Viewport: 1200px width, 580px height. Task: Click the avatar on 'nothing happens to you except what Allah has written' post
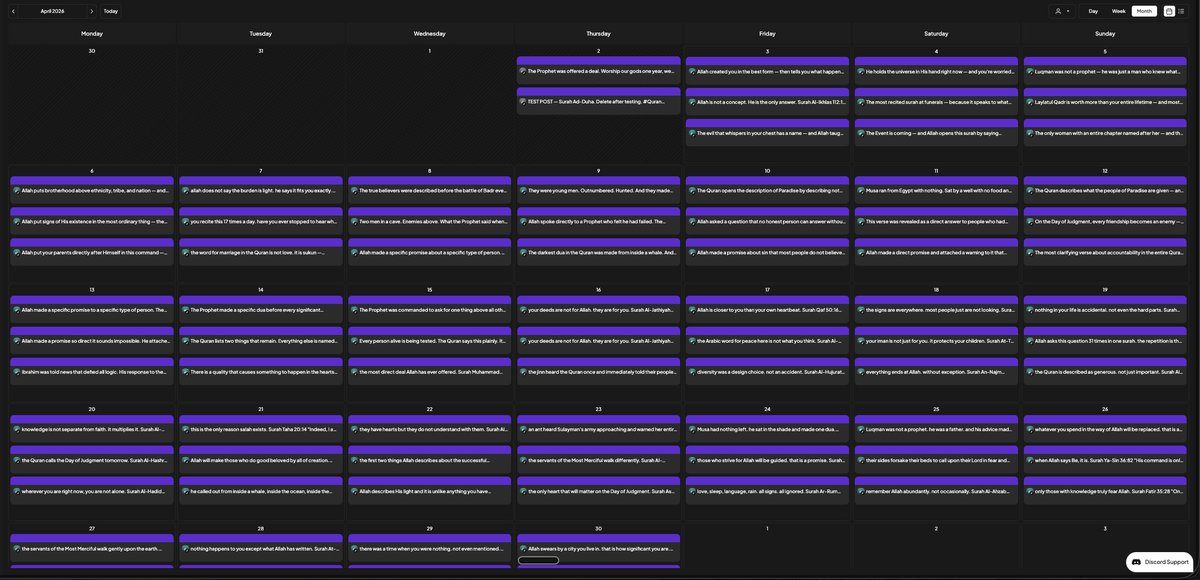tap(185, 548)
